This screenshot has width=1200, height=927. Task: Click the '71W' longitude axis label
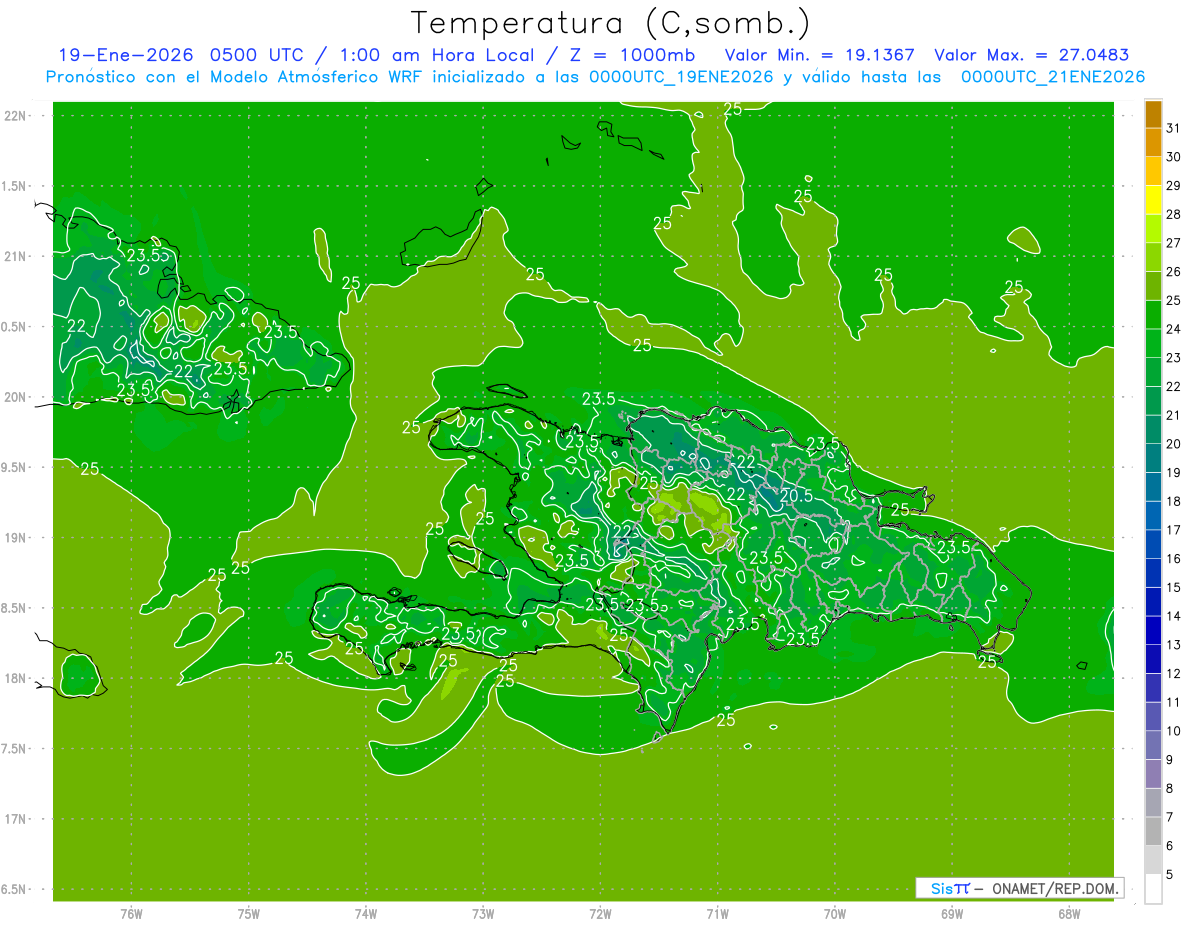click(x=717, y=913)
